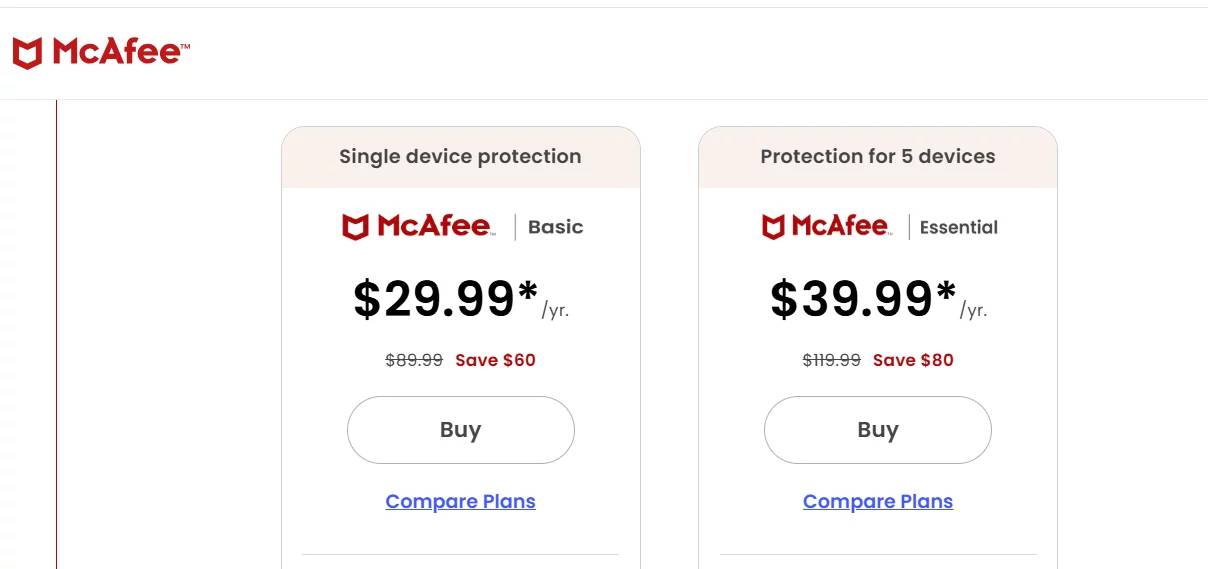The height and width of the screenshot is (569, 1208).
Task: Click the crossed-out $89.99 original price
Action: (x=414, y=360)
